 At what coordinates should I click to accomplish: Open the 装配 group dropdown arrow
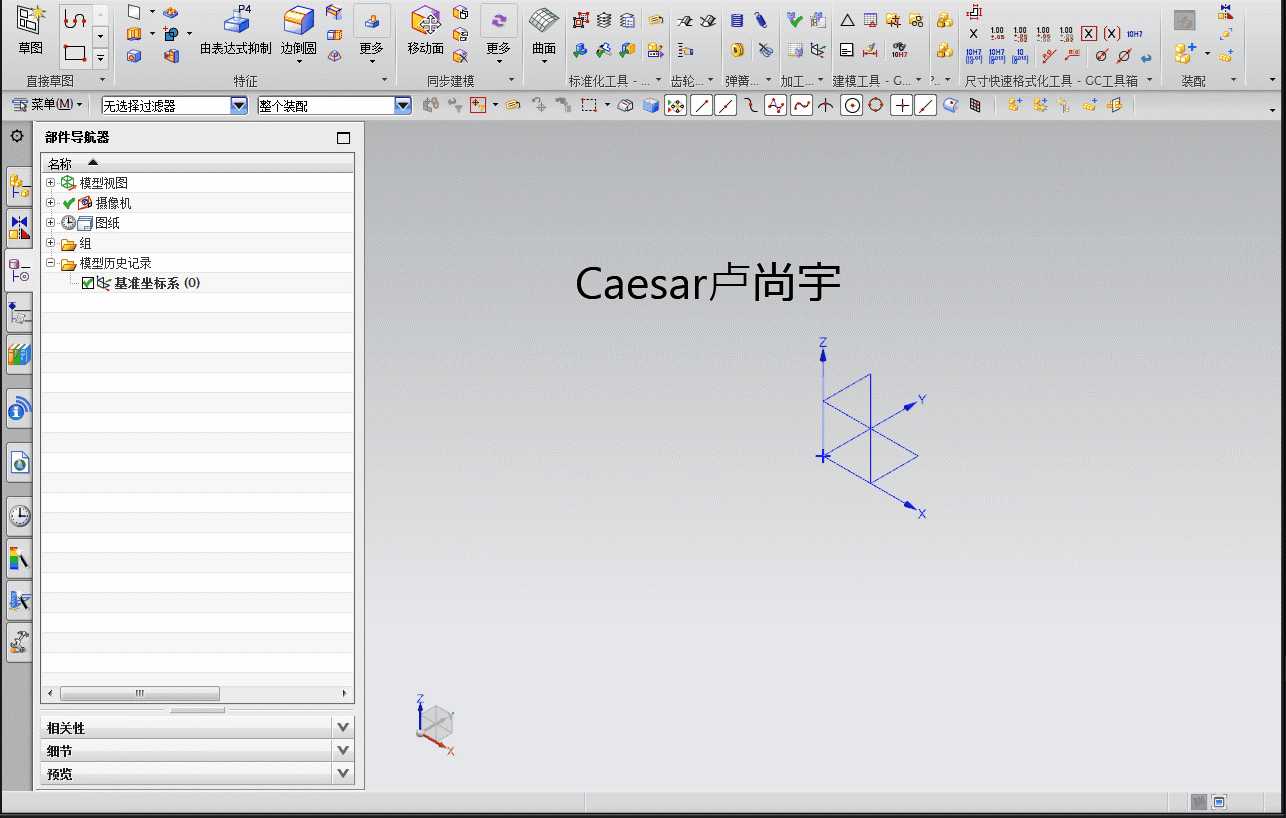click(1233, 80)
